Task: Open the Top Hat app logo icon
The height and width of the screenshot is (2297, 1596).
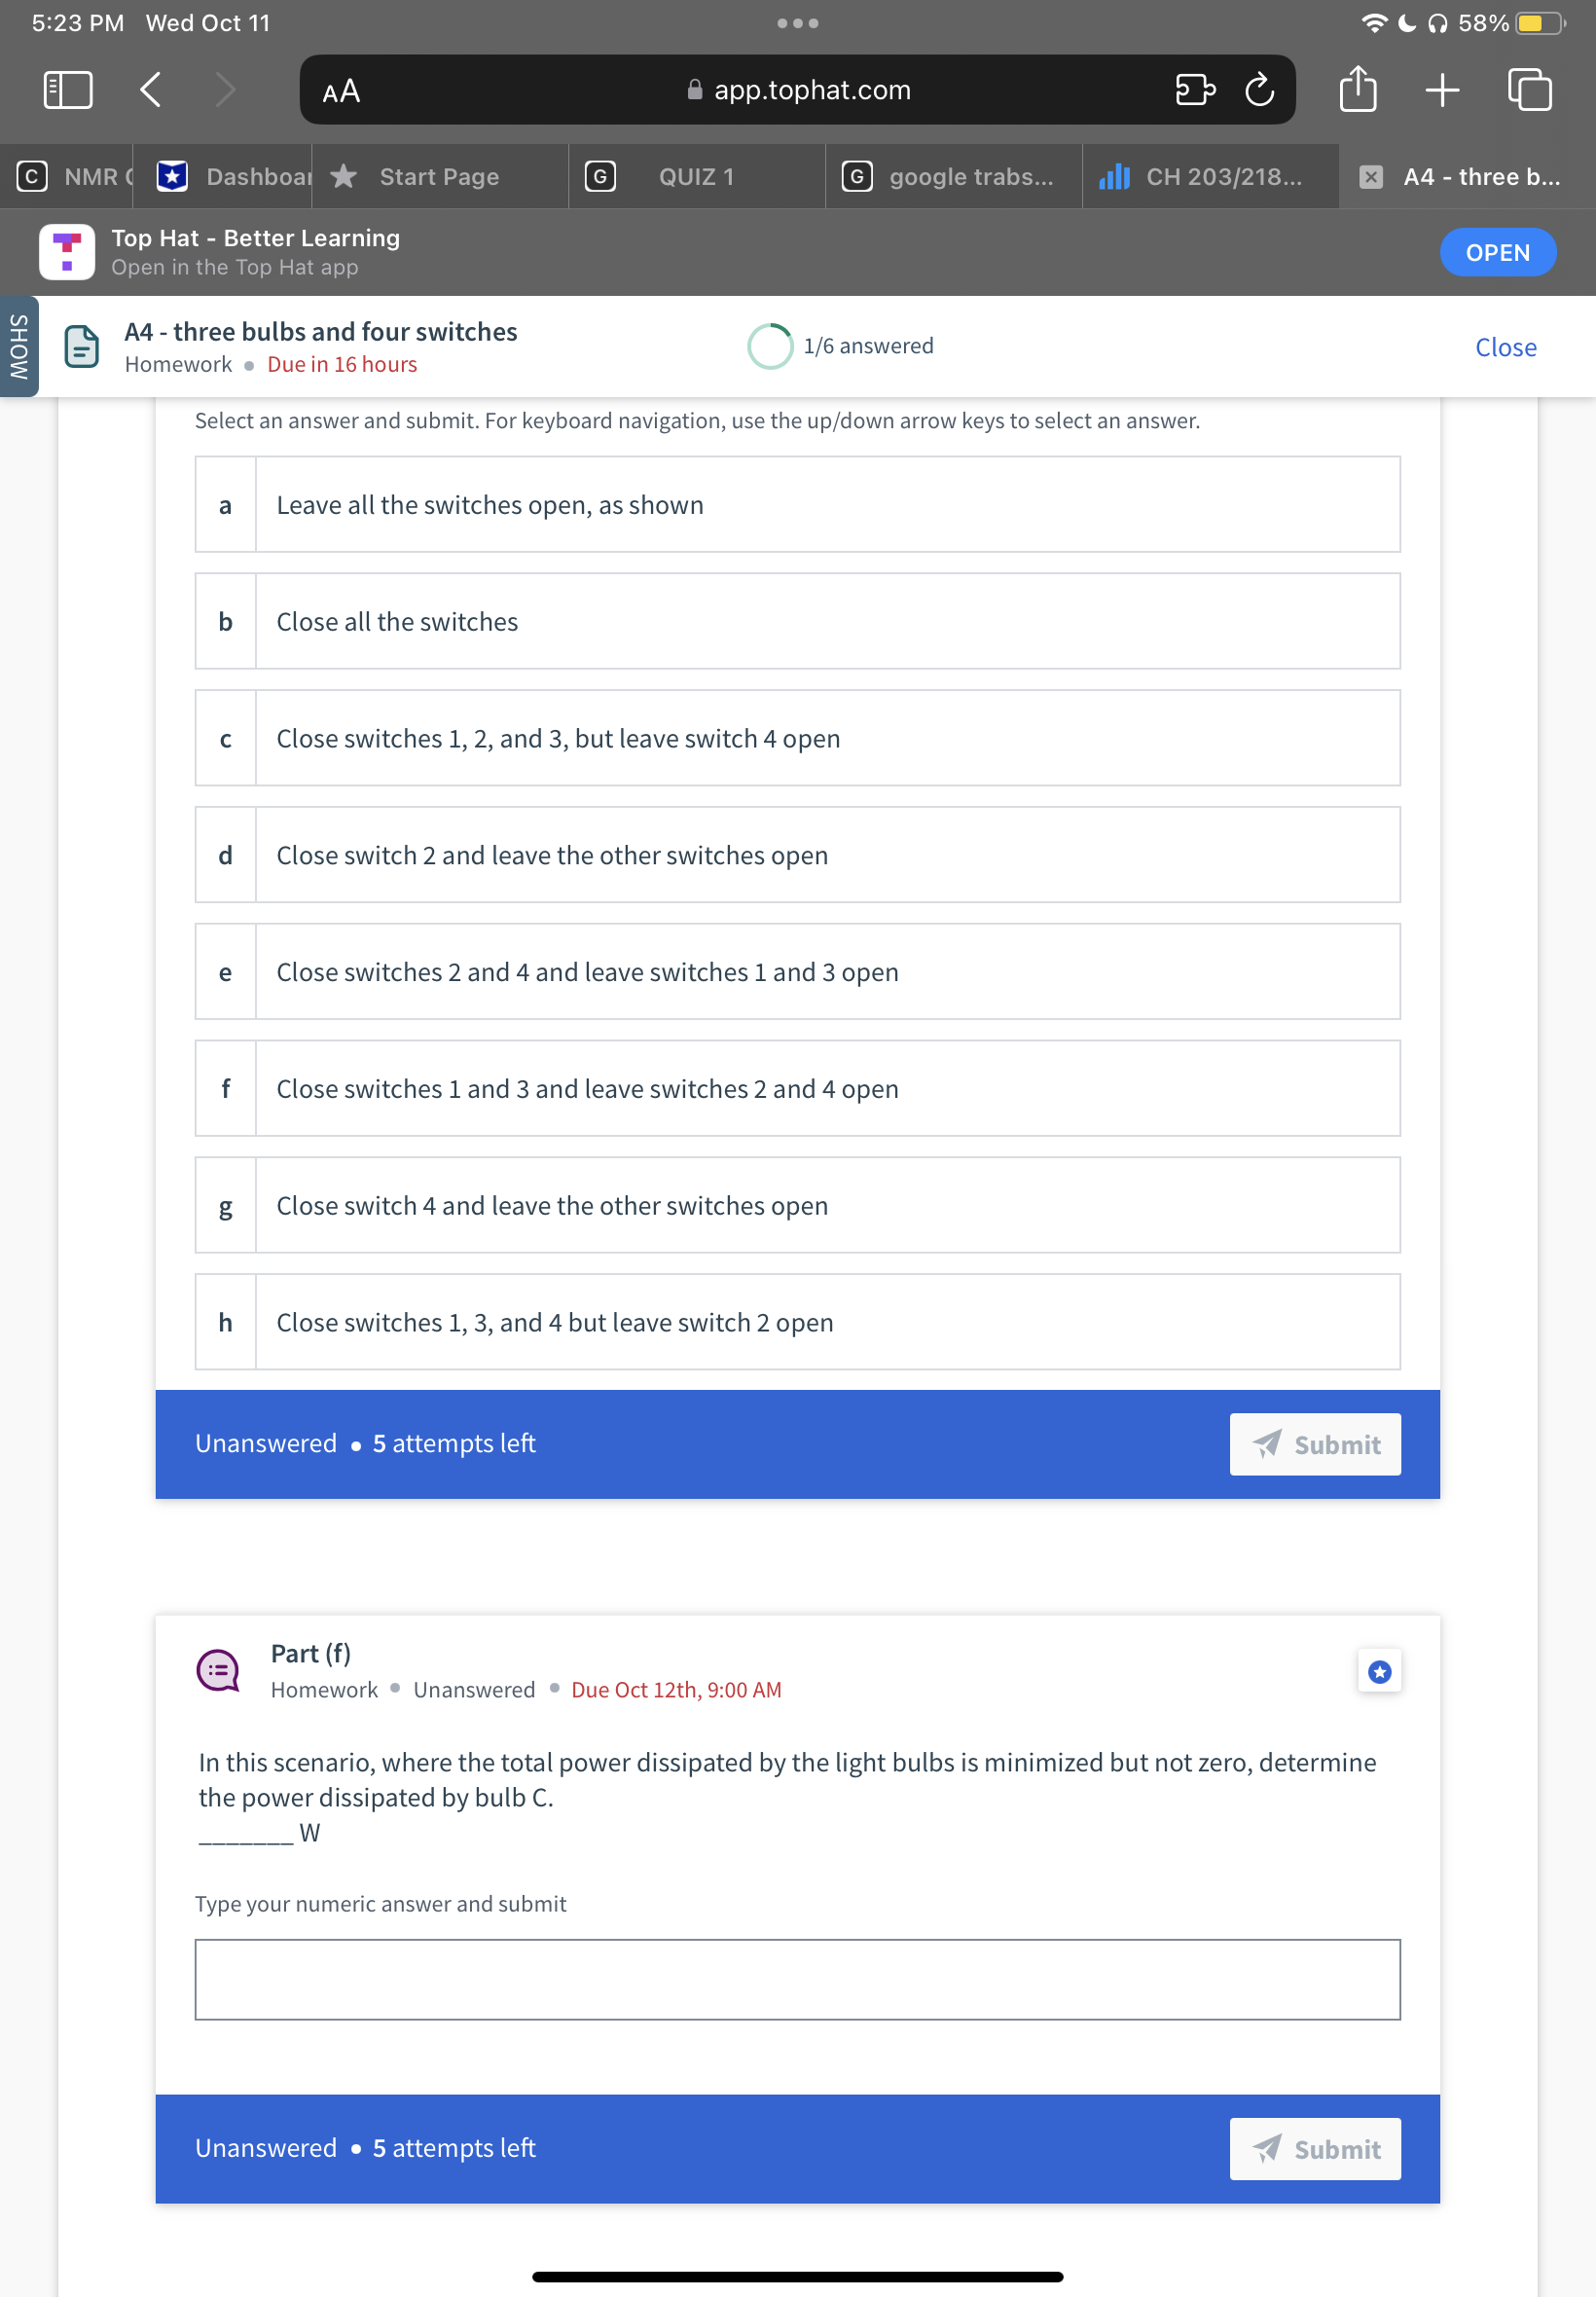Action: click(66, 251)
